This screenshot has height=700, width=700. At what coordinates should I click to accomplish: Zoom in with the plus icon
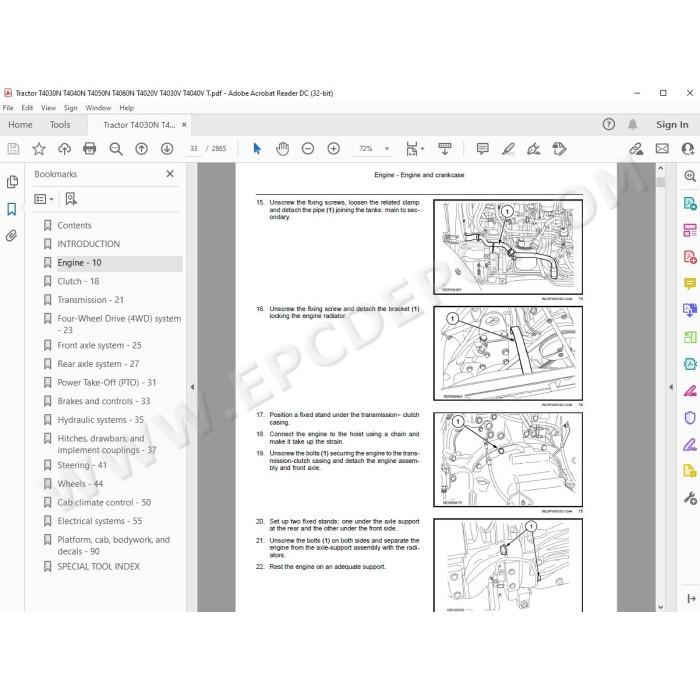click(x=333, y=149)
